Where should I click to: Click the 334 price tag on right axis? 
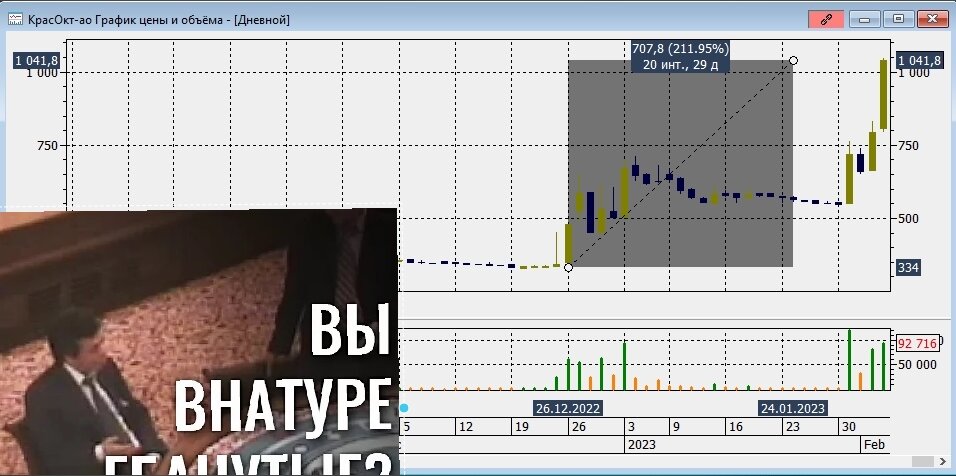[x=908, y=268]
